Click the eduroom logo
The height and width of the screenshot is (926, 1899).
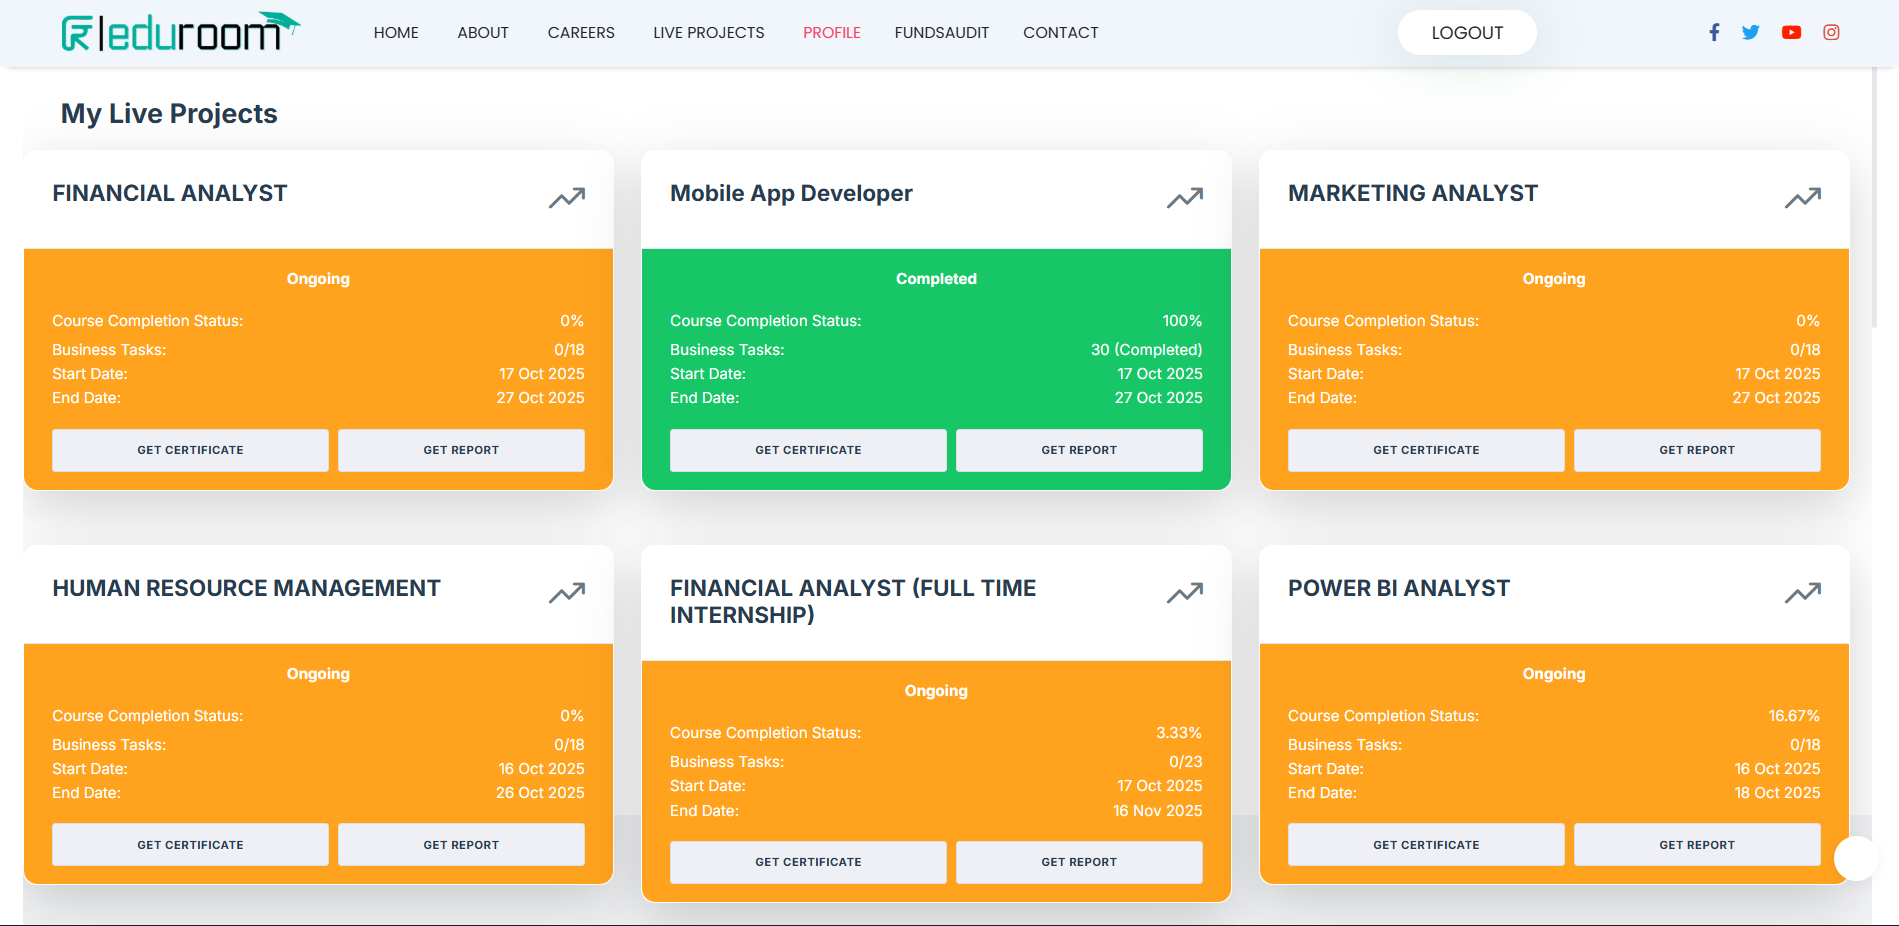[x=180, y=32]
